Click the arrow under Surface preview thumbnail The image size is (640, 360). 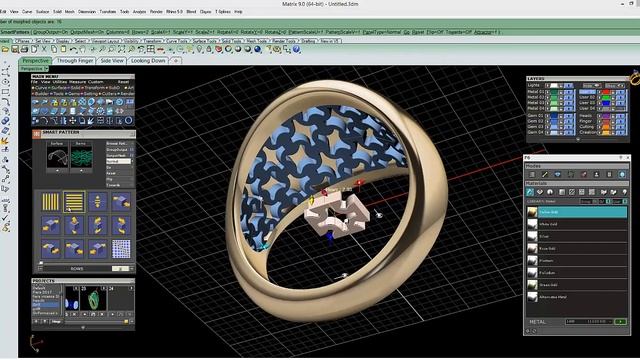(x=57, y=170)
